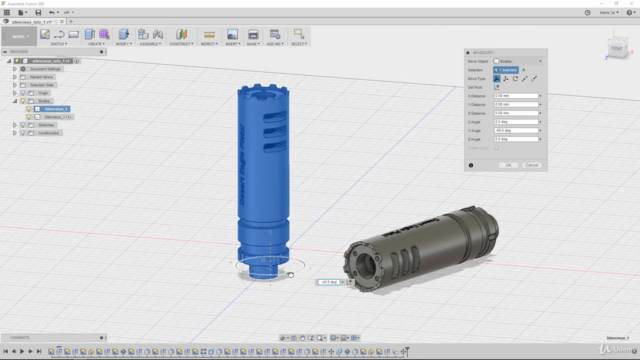The image size is (640, 360).
Task: Open the data panel grid icon
Action: (7, 13)
